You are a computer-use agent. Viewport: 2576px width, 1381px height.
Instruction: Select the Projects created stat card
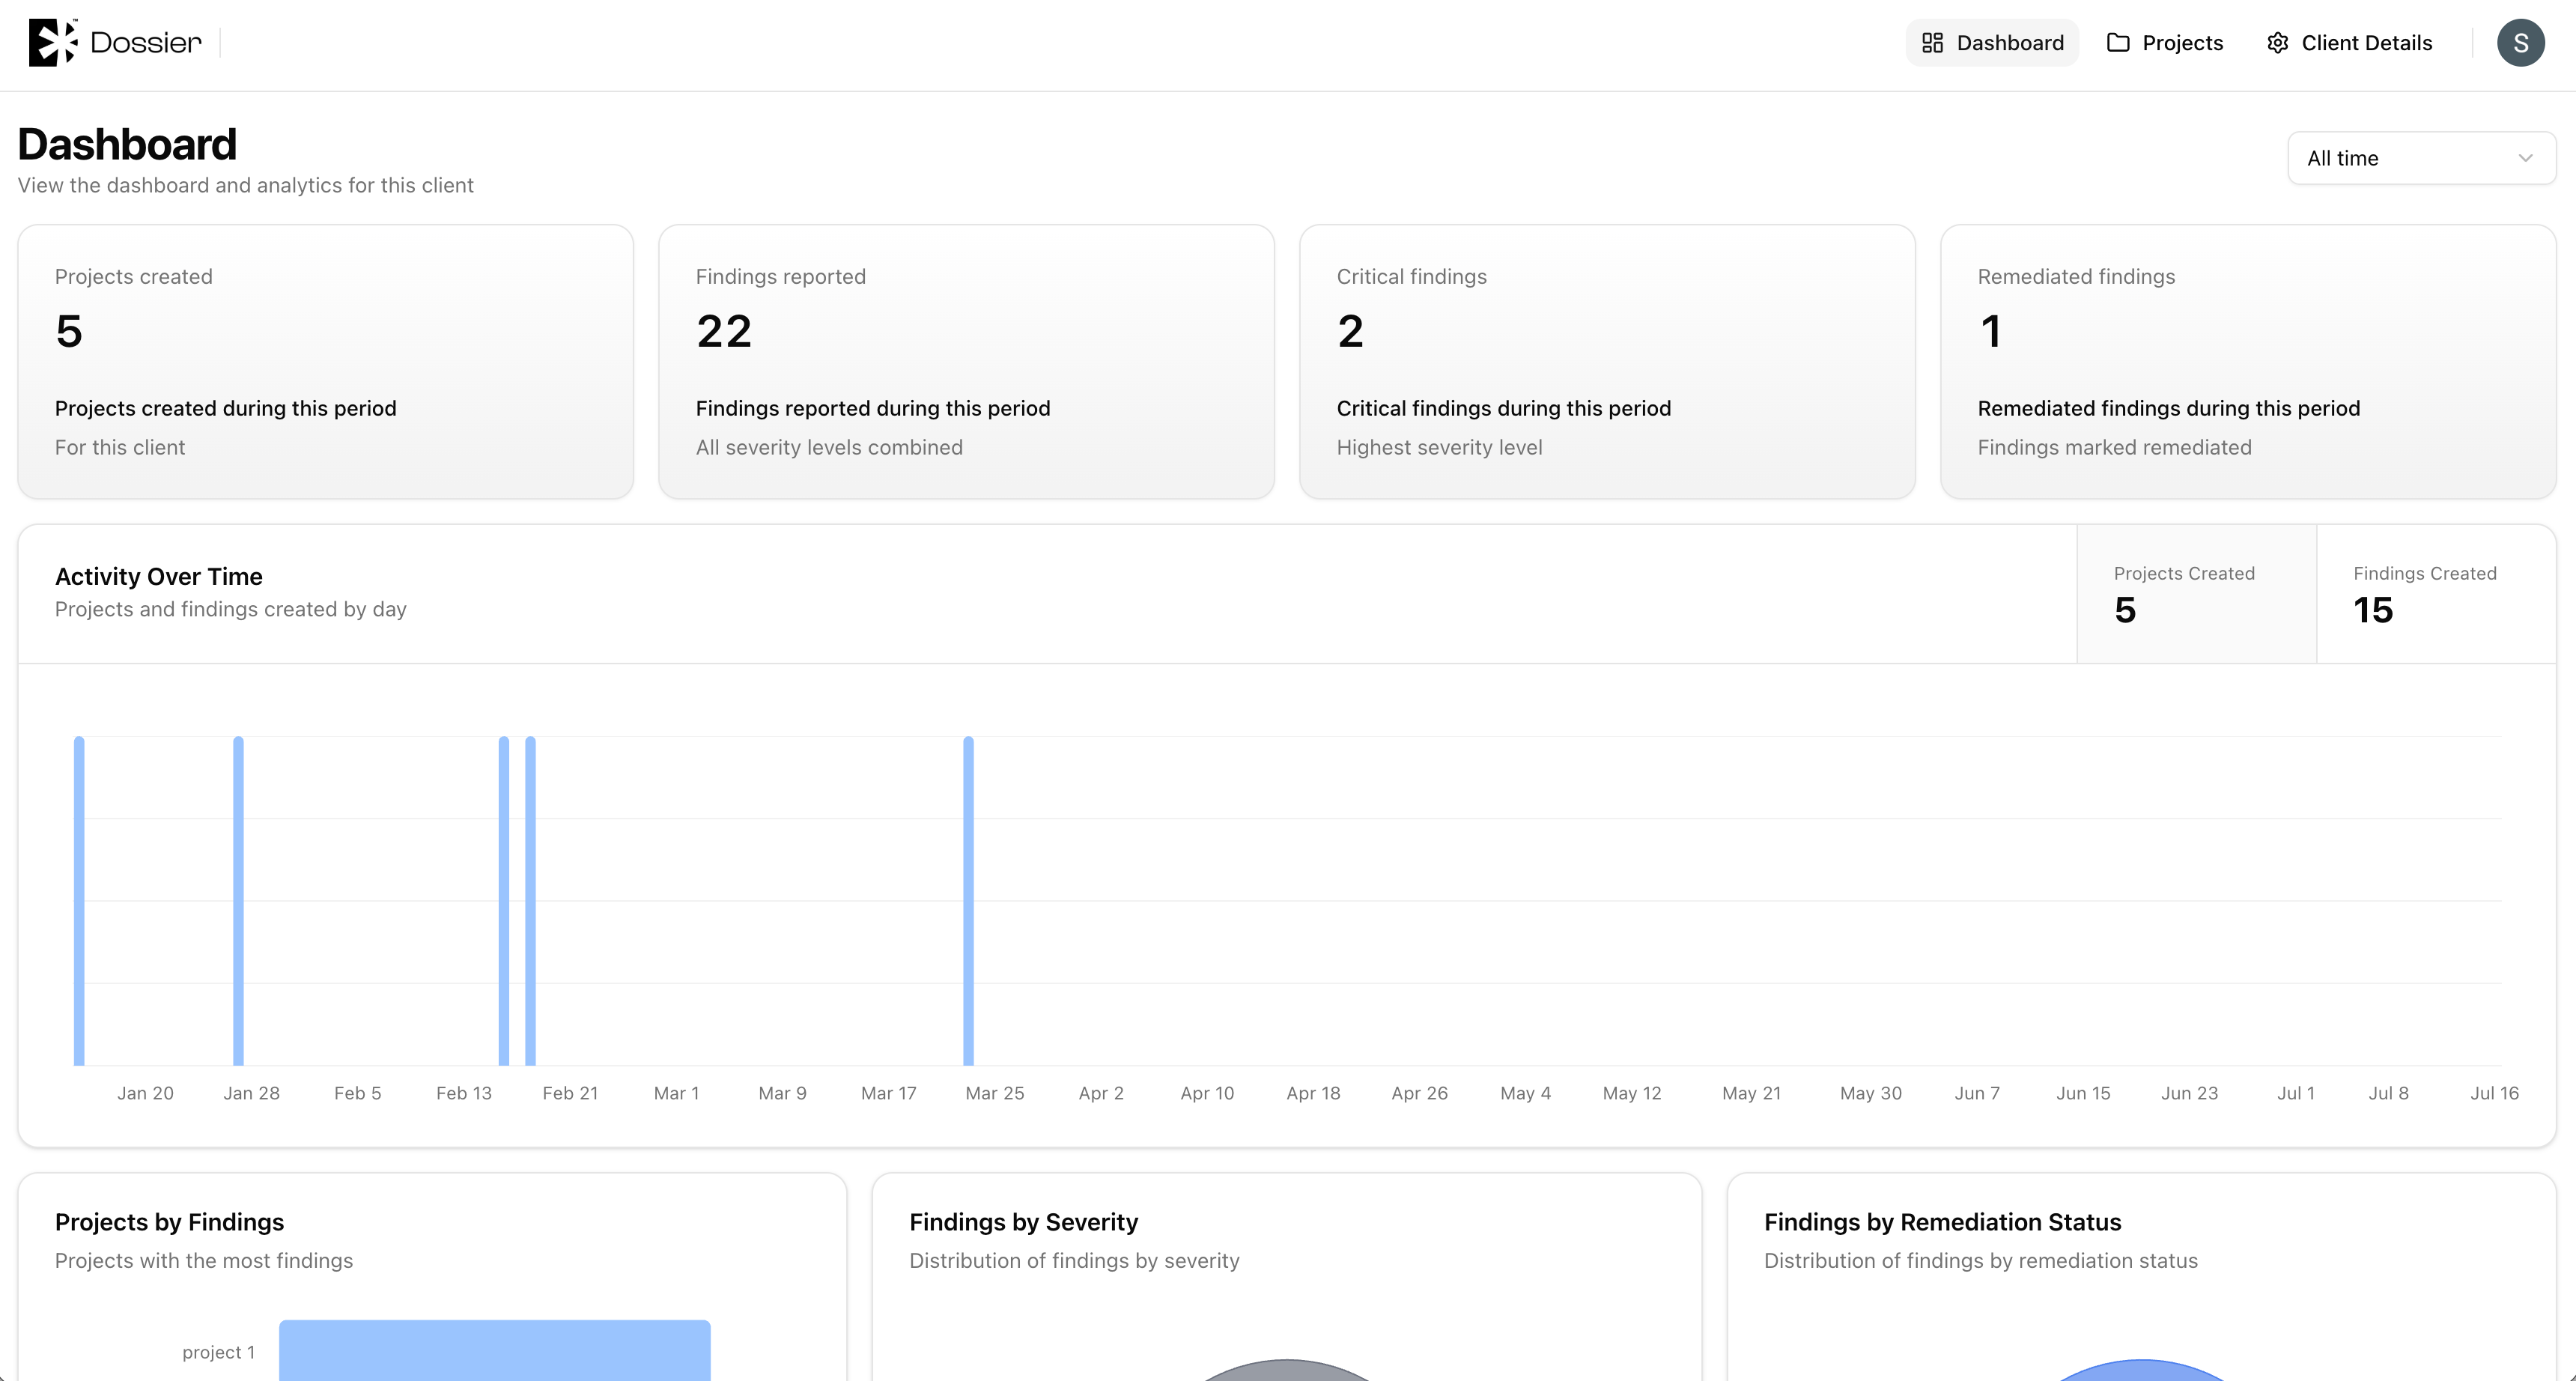coord(326,362)
